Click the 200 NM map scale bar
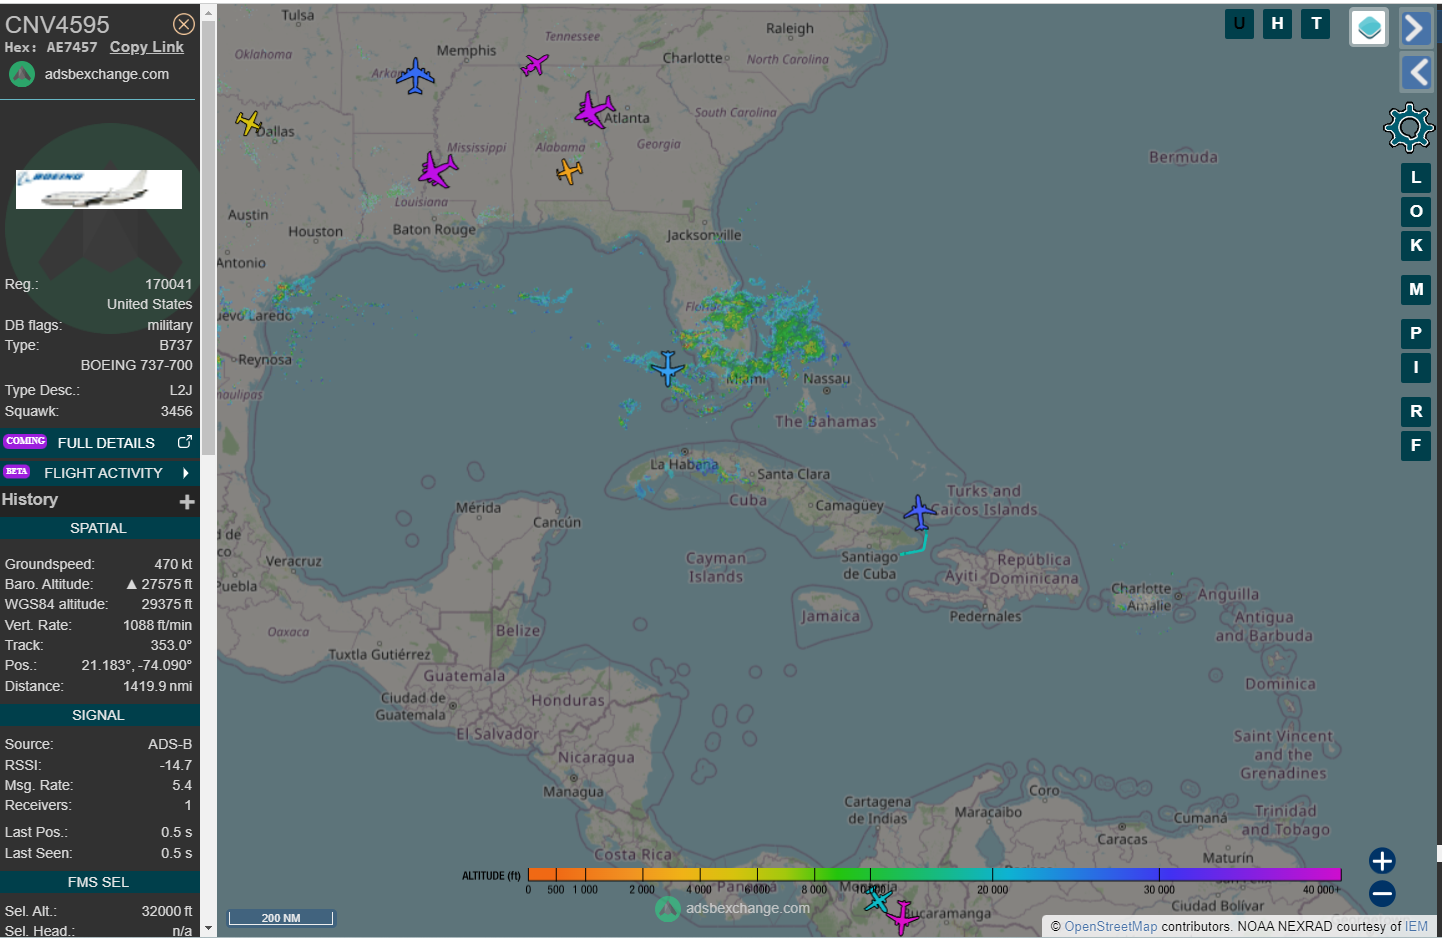Image resolution: width=1442 pixels, height=938 pixels. (281, 918)
